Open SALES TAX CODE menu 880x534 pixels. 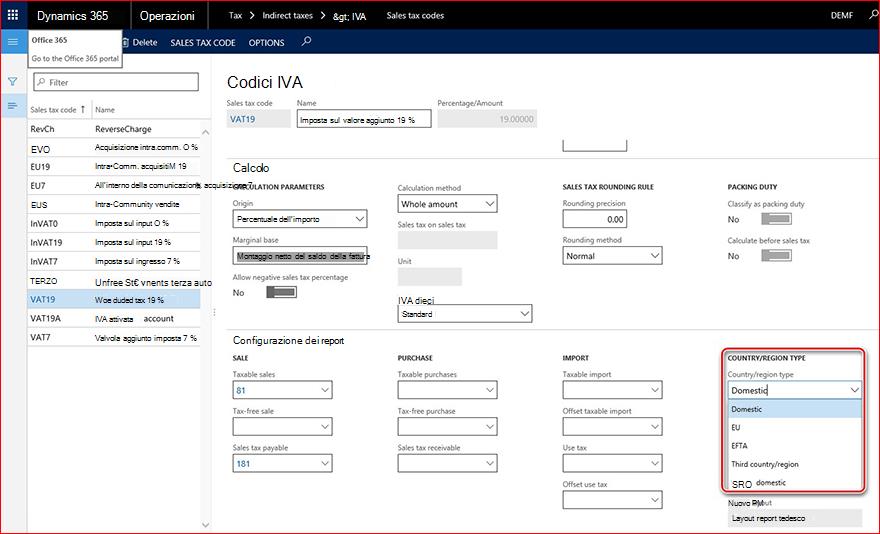coord(203,43)
